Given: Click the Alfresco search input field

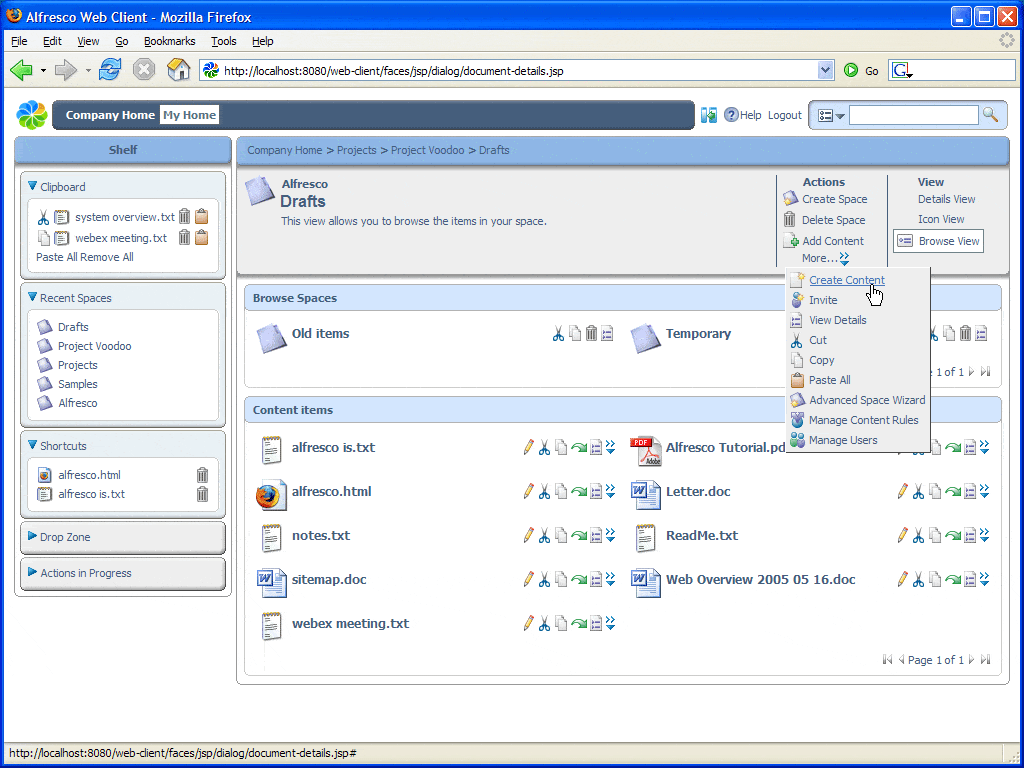Looking at the screenshot, I should click(x=913, y=115).
